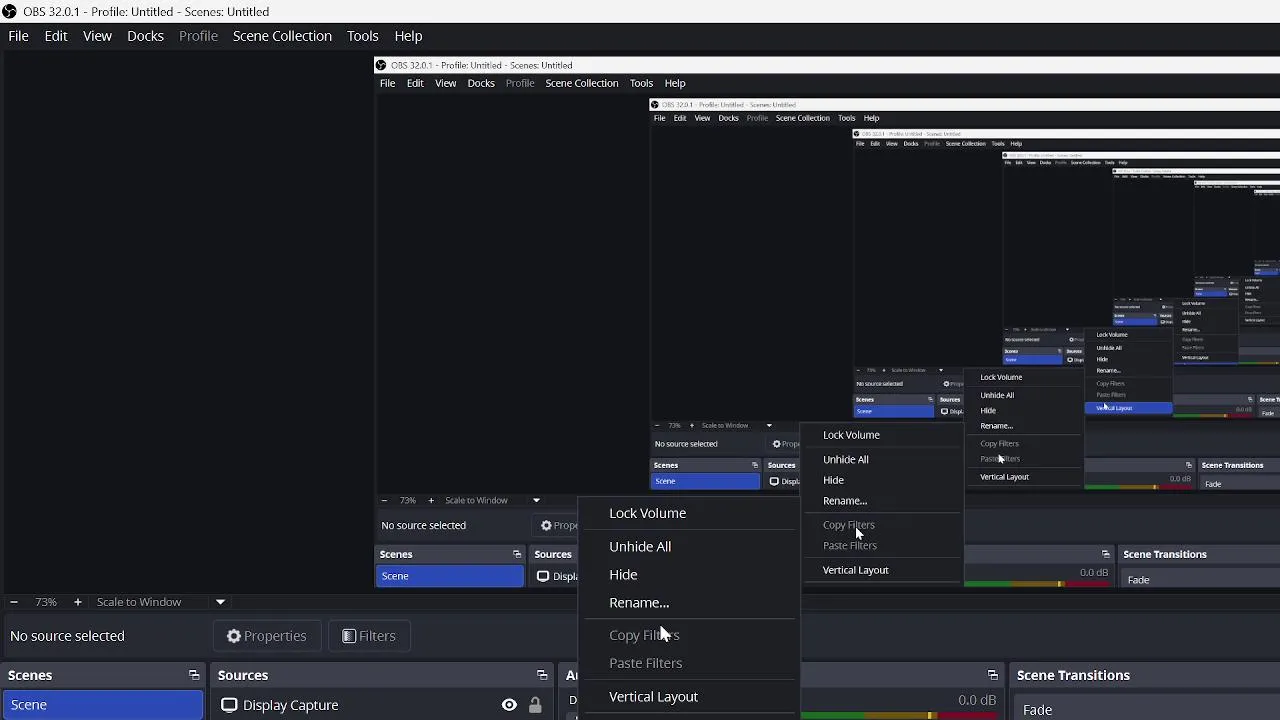The height and width of the screenshot is (720, 1280).
Task: Open the Help menu in the main OBS menu bar
Action: [408, 36]
